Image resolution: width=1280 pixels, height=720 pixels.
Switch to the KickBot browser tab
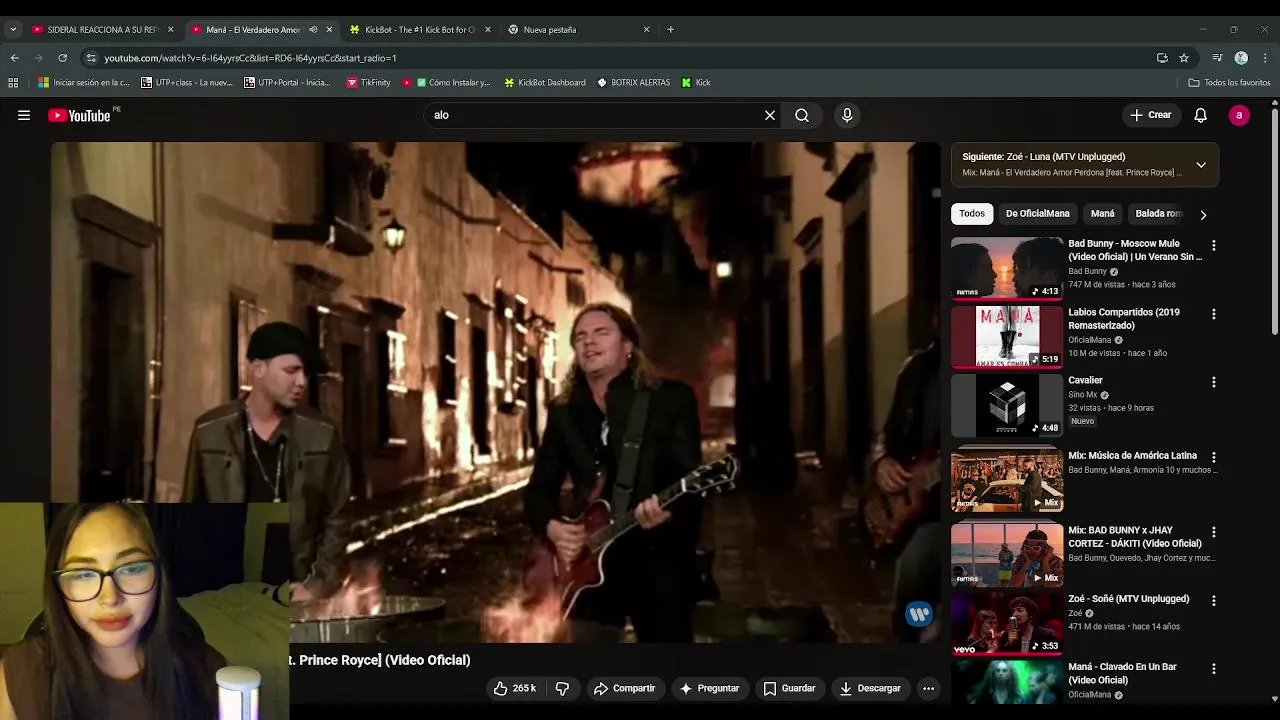[x=420, y=29]
